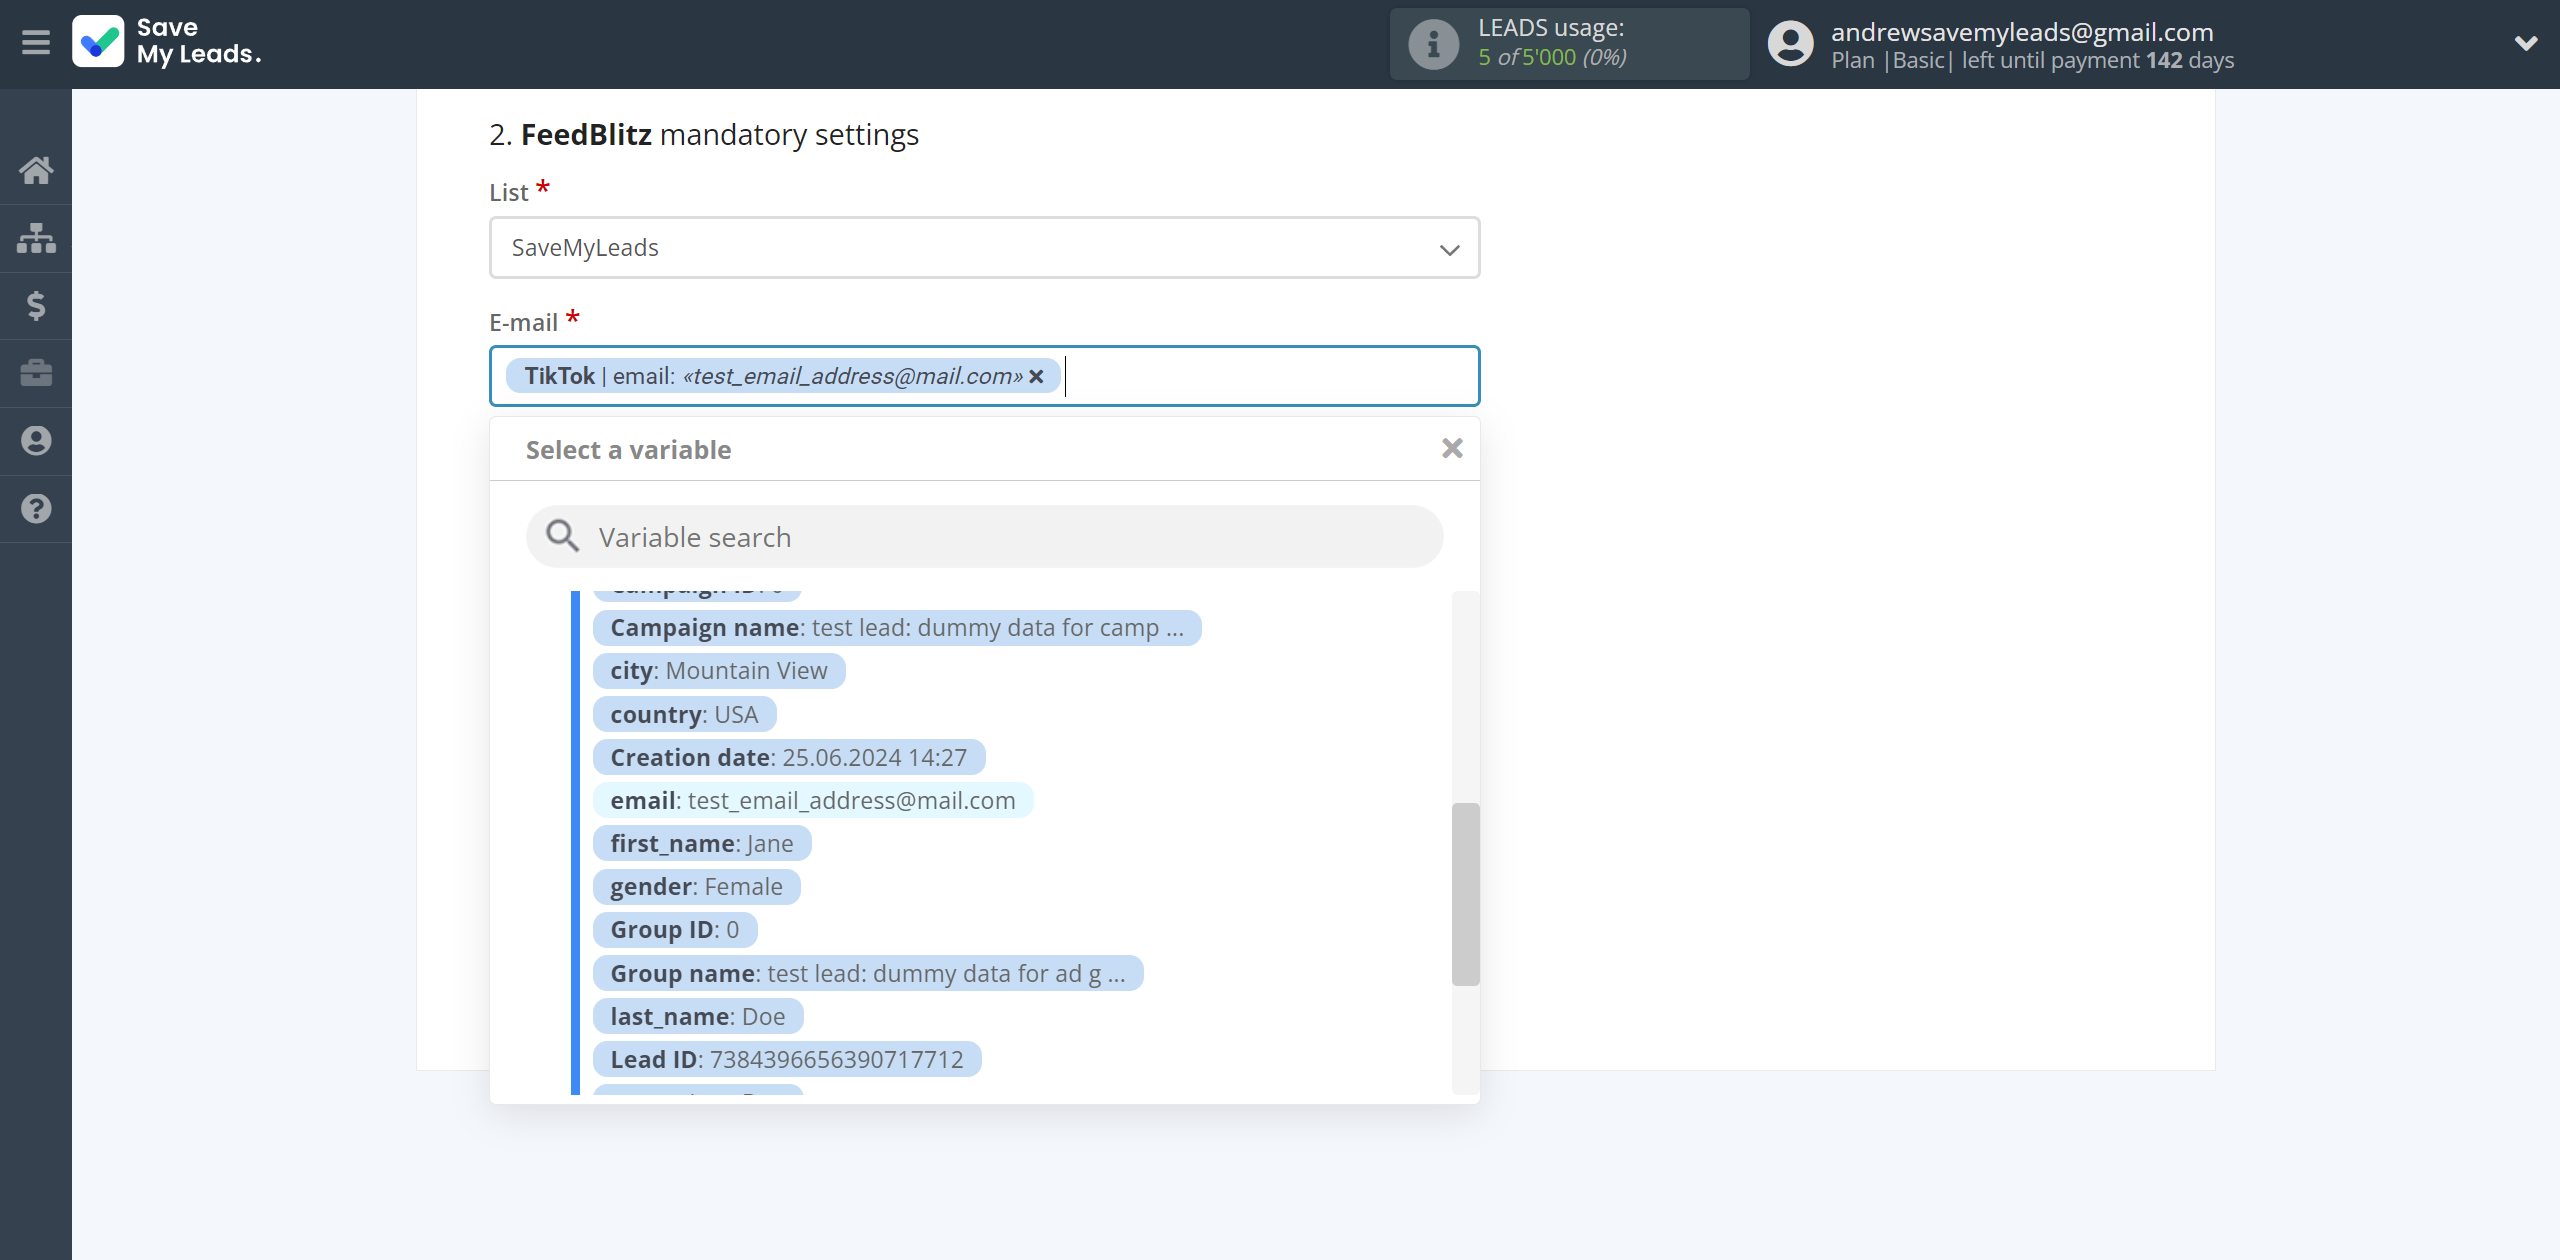Select the Creation date variable
2560x1260 pixels.
789,757
